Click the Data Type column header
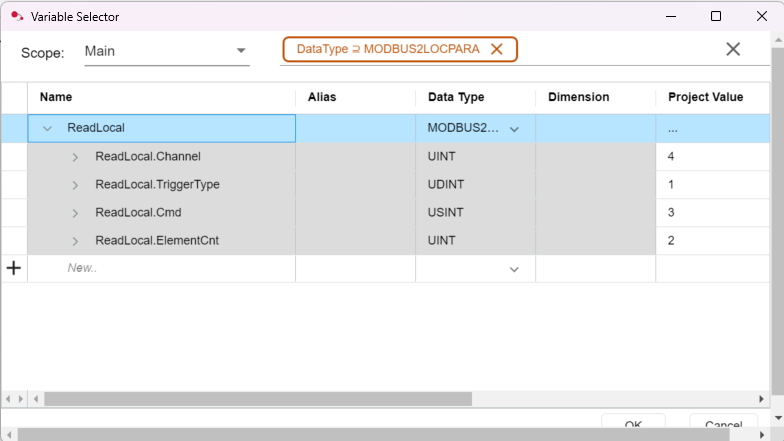Screen dimensions: 784x441 456,97
